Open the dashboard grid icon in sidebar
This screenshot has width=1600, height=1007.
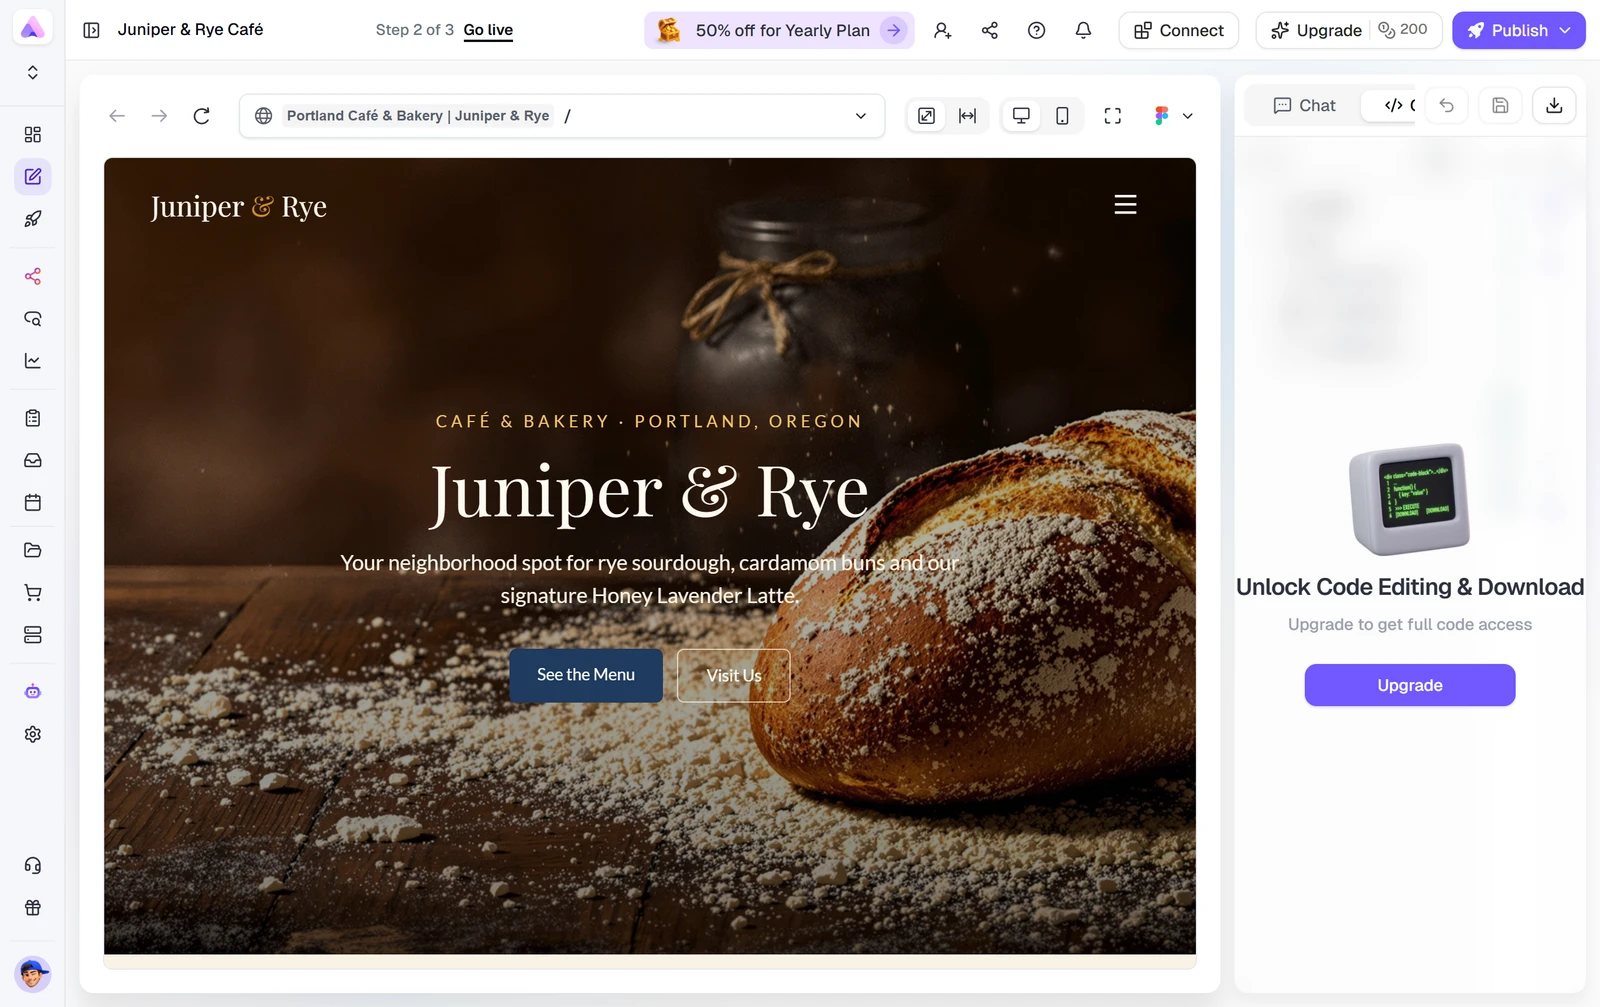click(33, 134)
